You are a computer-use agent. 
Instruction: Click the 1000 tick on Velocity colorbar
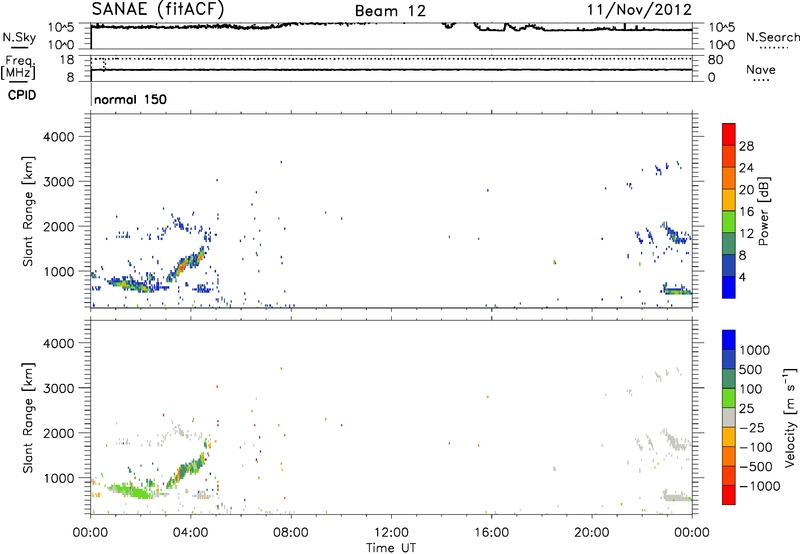[755, 350]
